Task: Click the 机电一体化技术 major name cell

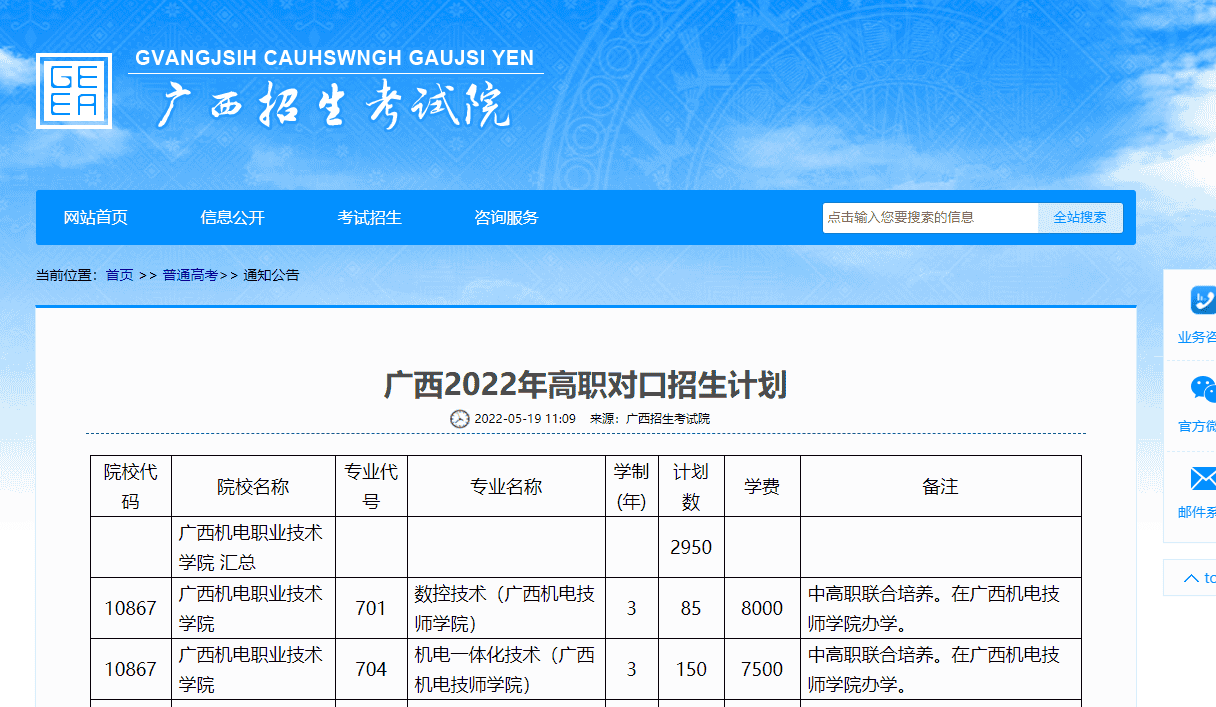Action: coord(506,669)
